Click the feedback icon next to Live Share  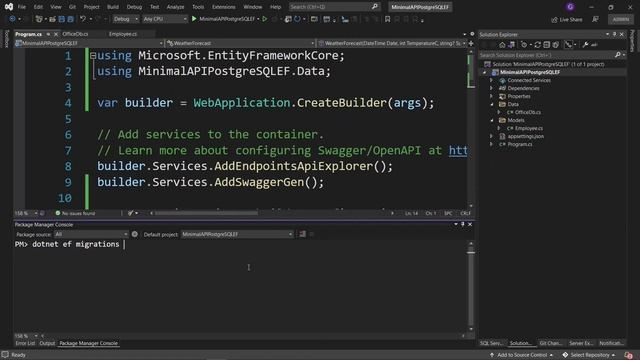pos(596,19)
